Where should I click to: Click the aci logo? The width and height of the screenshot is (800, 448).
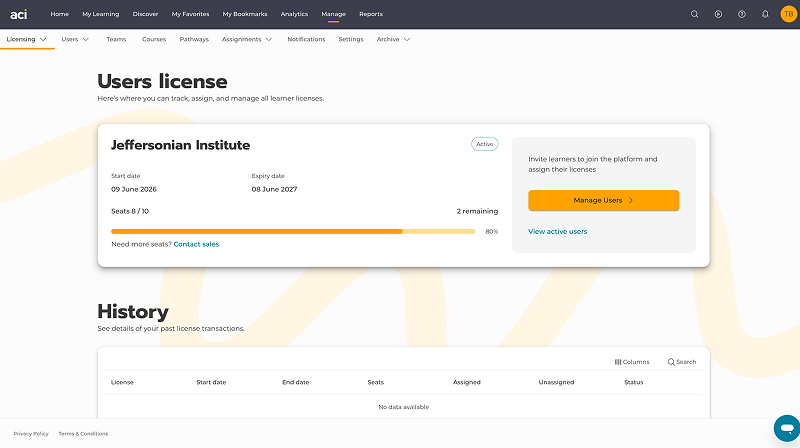[18, 14]
